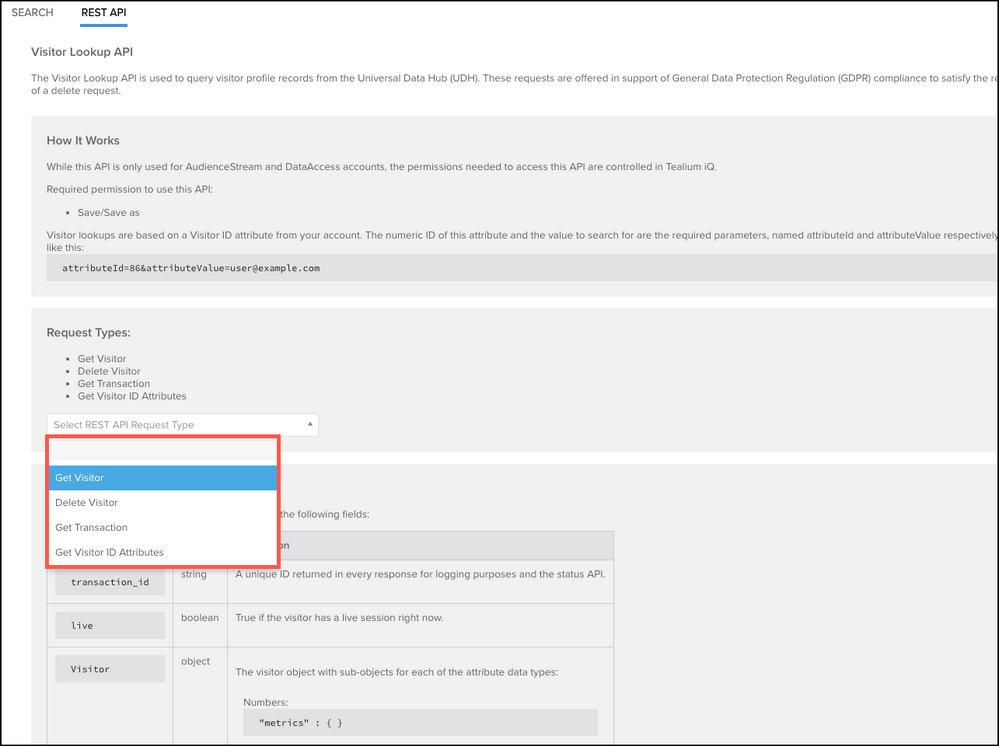This screenshot has width=999, height=746.
Task: Click the attributeId example code snippet
Action: [190, 268]
